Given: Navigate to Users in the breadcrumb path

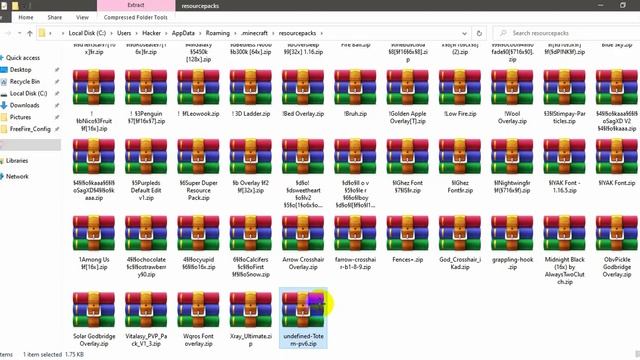Looking at the screenshot, I should point(124,33).
